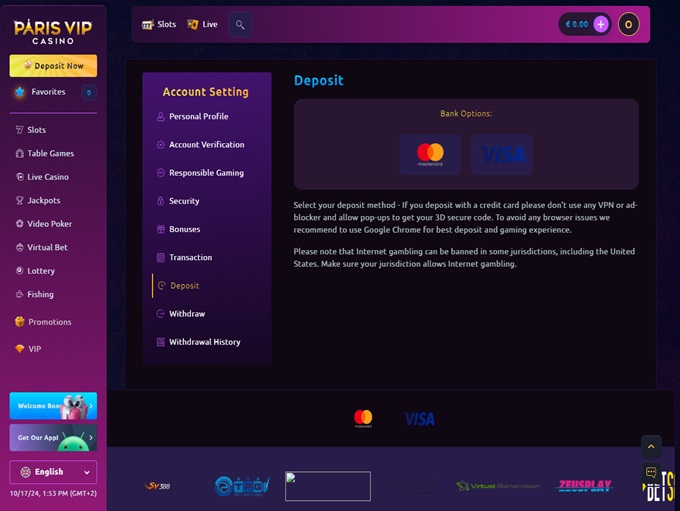Open Slots in the top bar
The image size is (680, 511).
click(159, 24)
